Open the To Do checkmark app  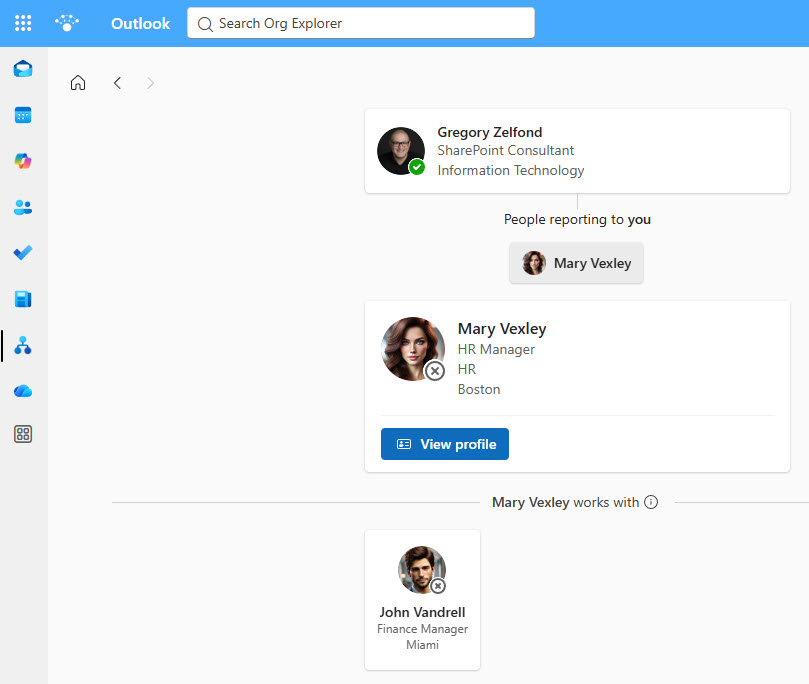click(23, 253)
